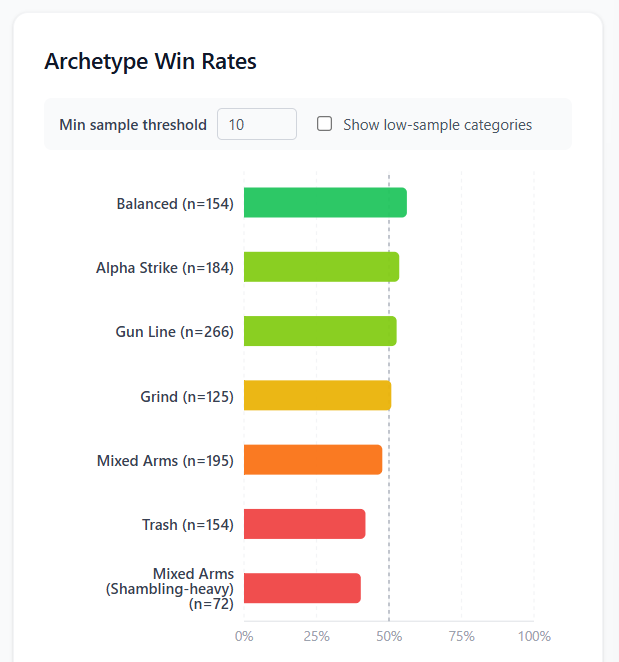Click the green Balanced win rate bar
This screenshot has height=662, width=619.
point(325,203)
